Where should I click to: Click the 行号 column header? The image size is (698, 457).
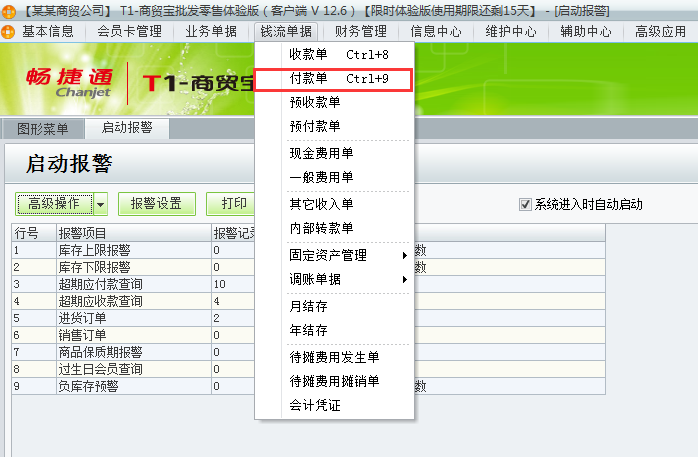[x=34, y=233]
